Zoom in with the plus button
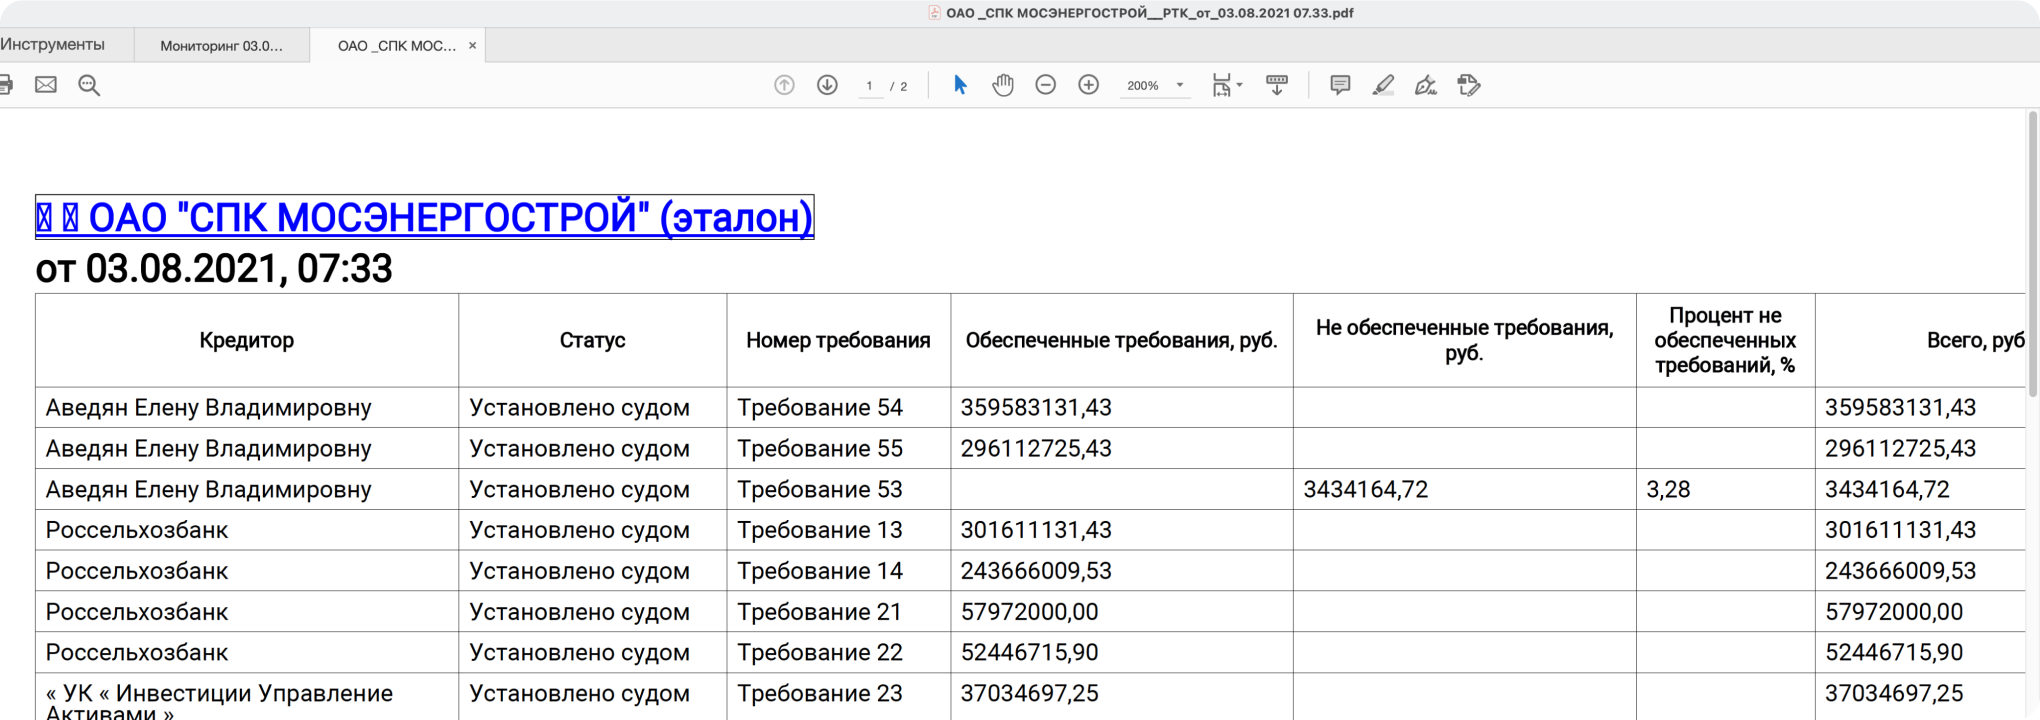Screen dimensions: 2040x720 click(1089, 85)
